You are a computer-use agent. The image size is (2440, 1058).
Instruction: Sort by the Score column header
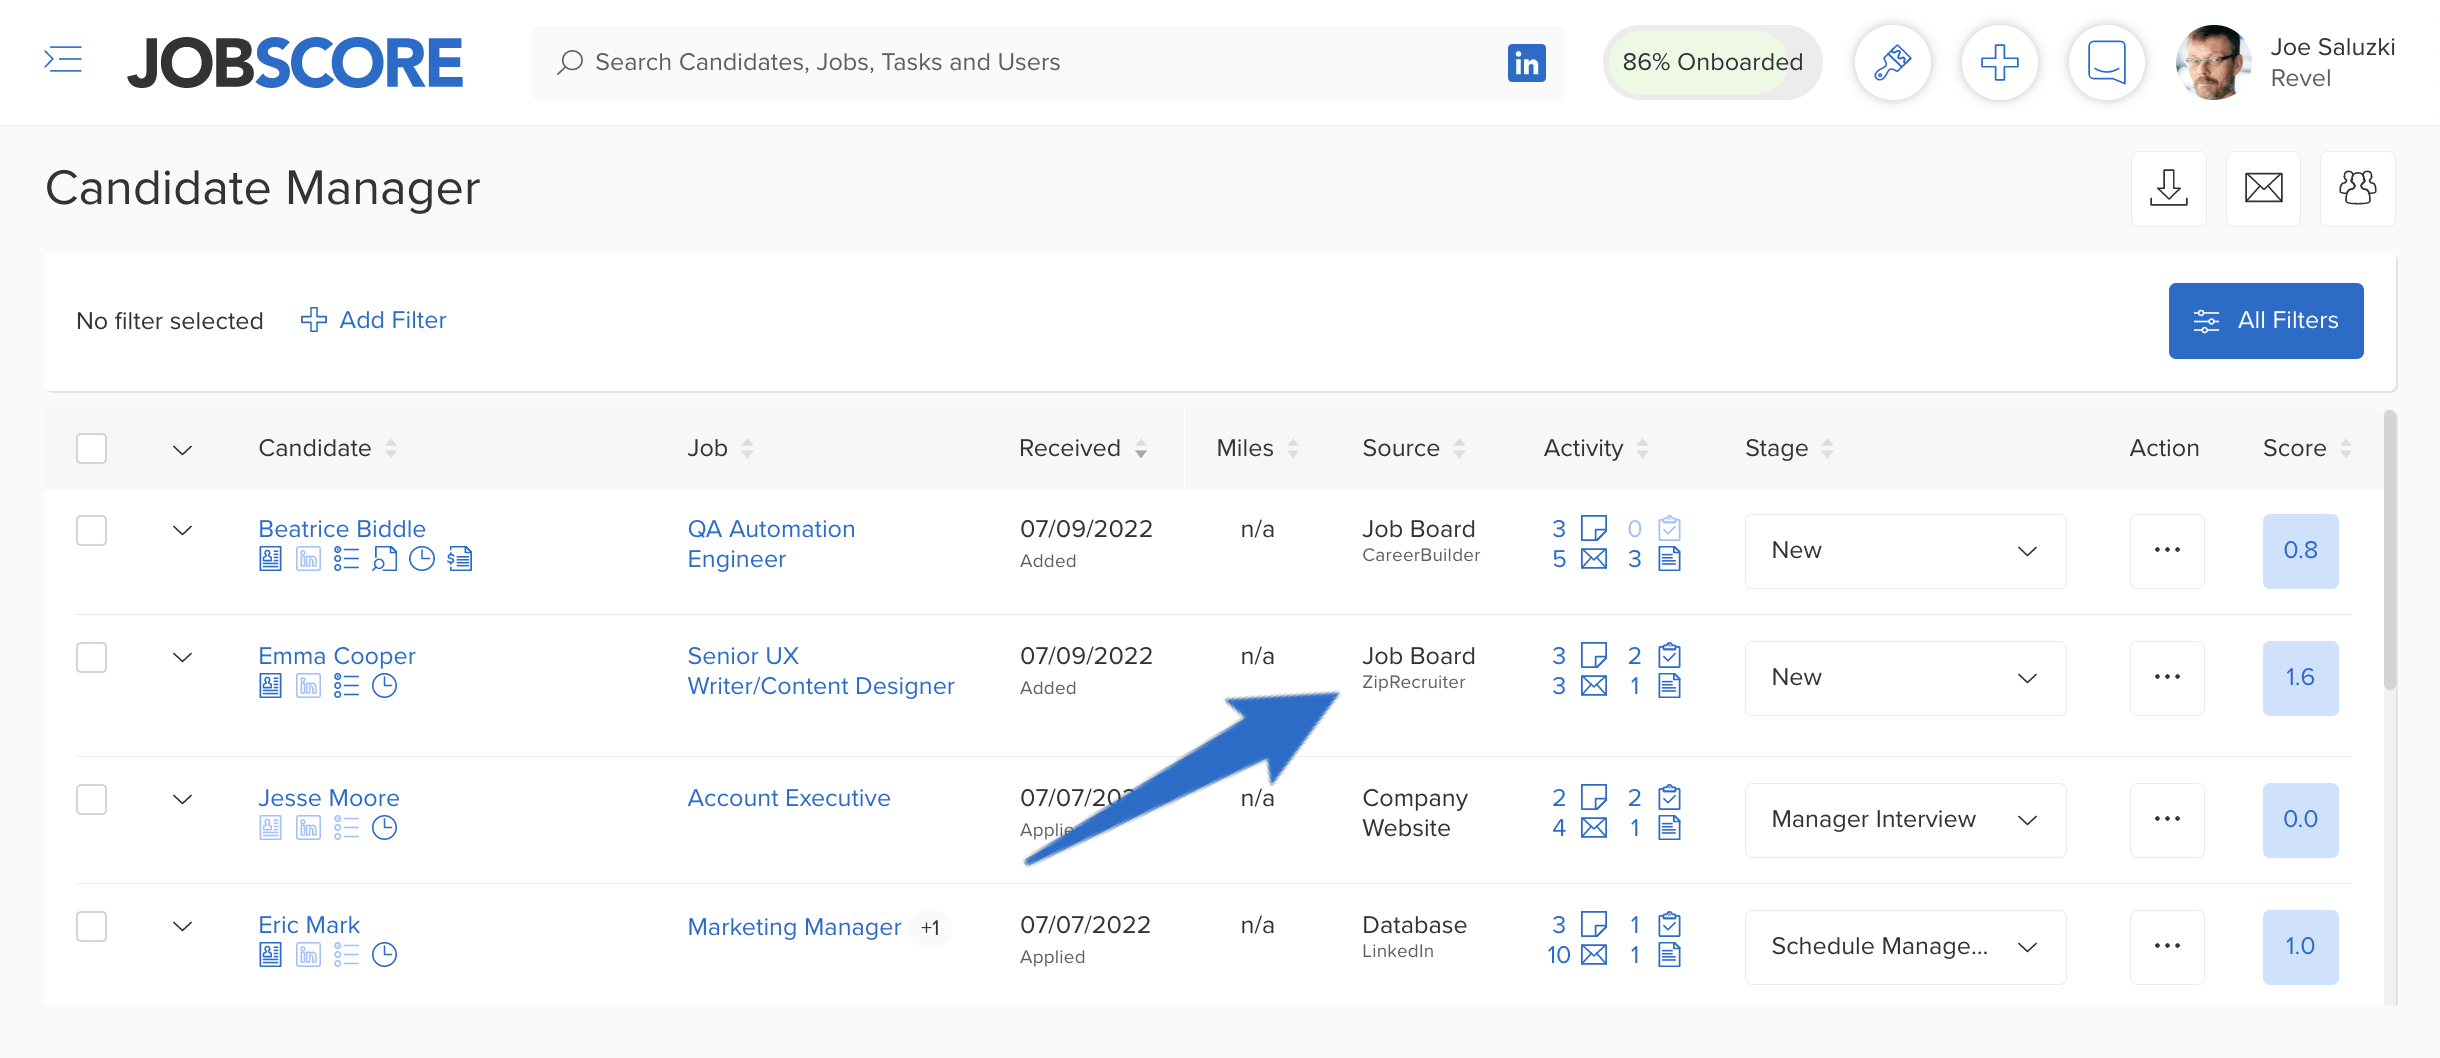[2307, 448]
